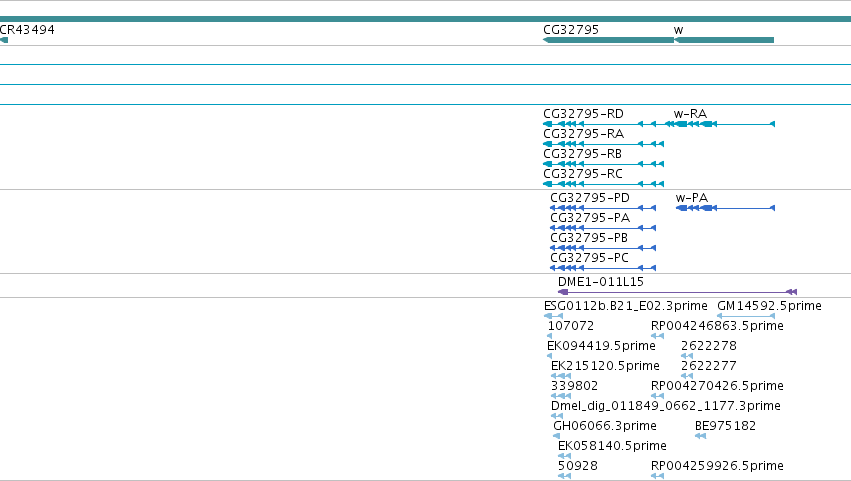Select the RP004259926.5prime label
The height and width of the screenshot is (481, 851).
(717, 467)
